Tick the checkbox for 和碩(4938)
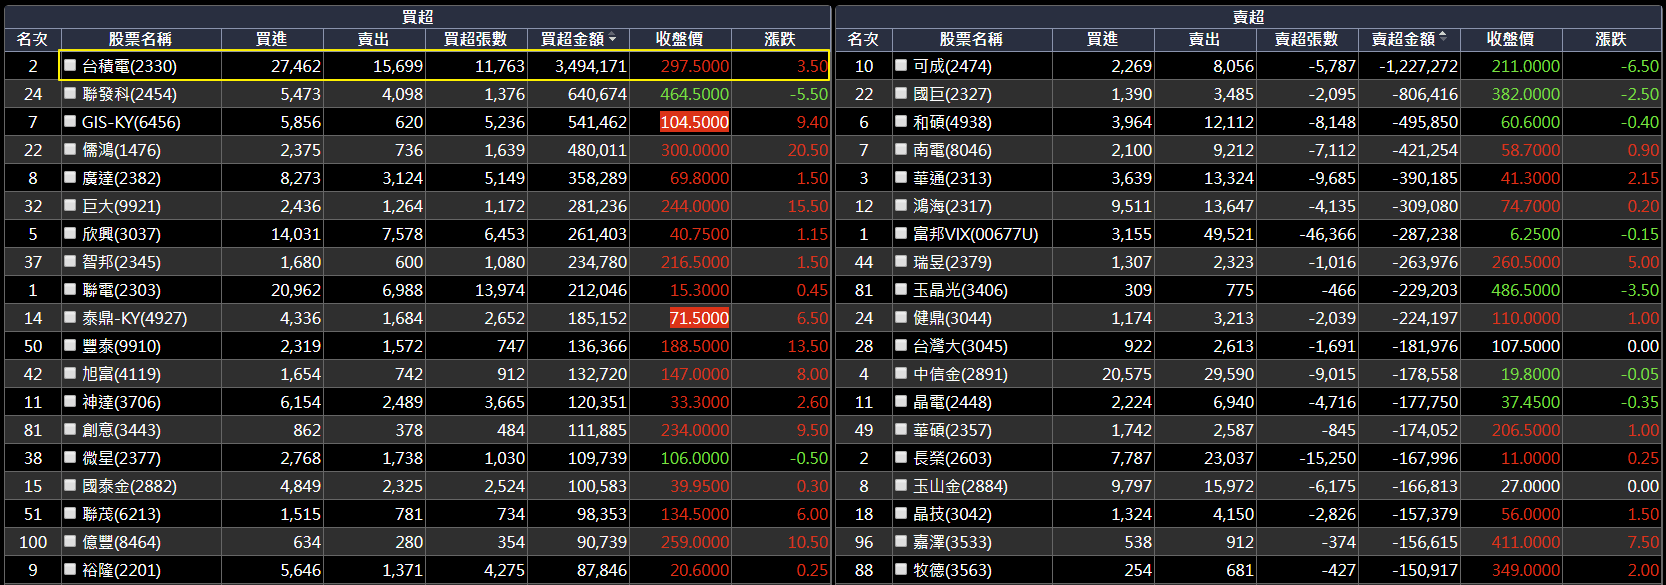 [x=901, y=121]
